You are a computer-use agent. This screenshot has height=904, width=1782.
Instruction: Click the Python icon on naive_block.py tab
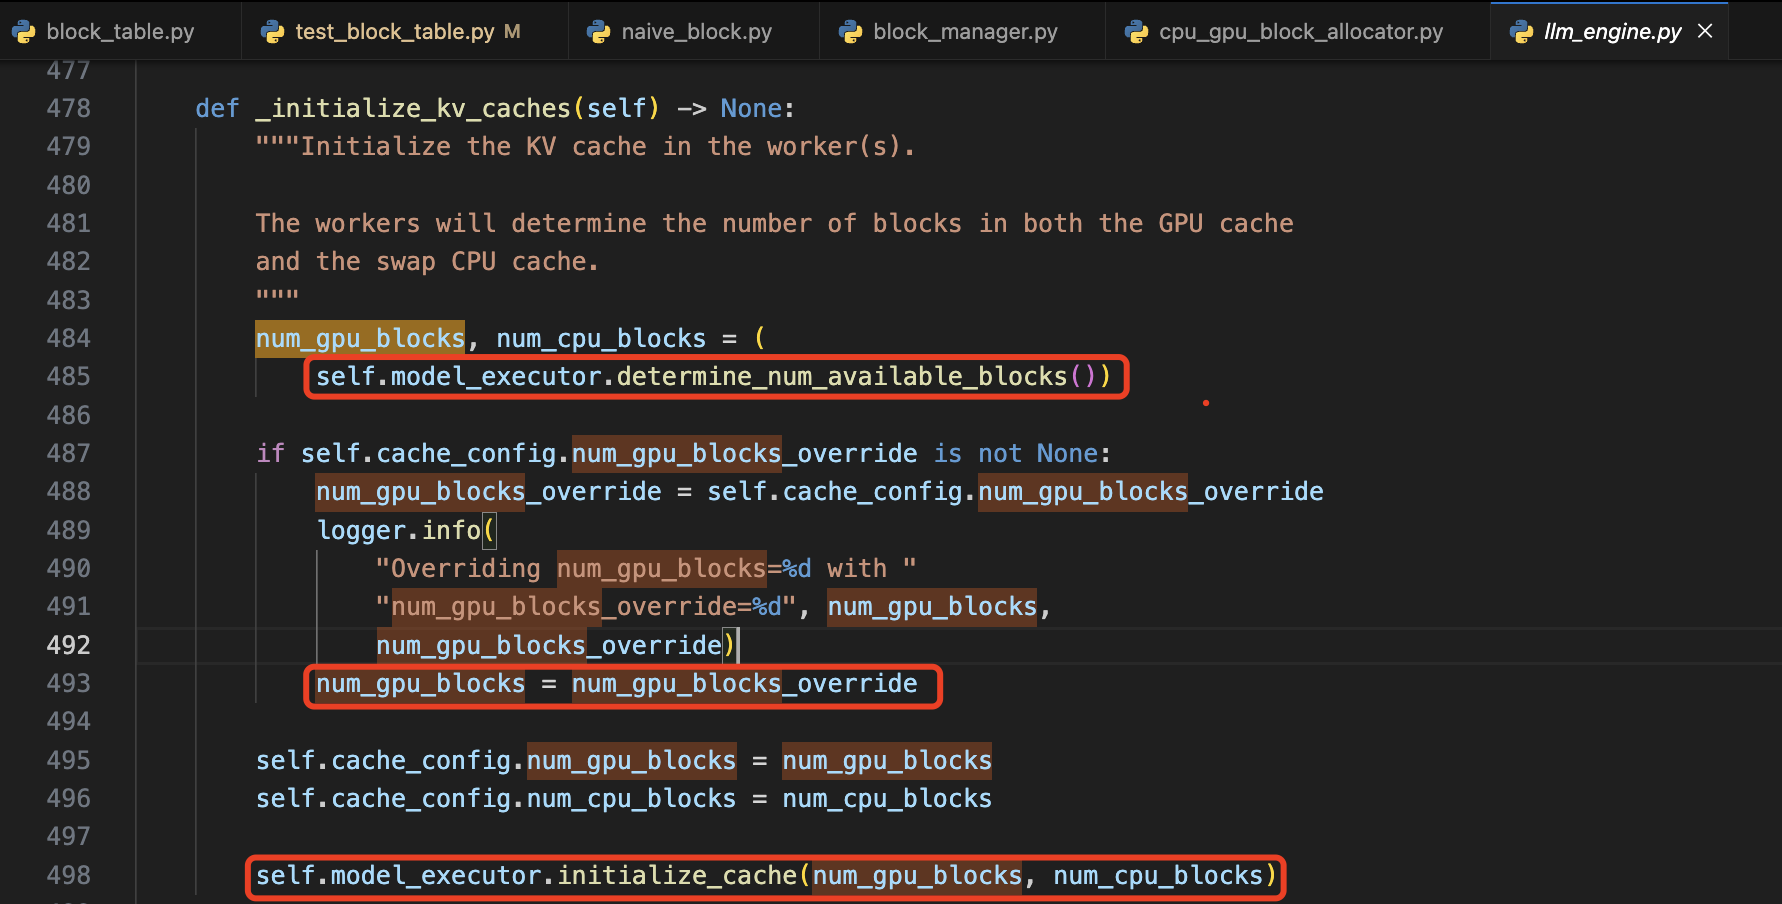598,32
